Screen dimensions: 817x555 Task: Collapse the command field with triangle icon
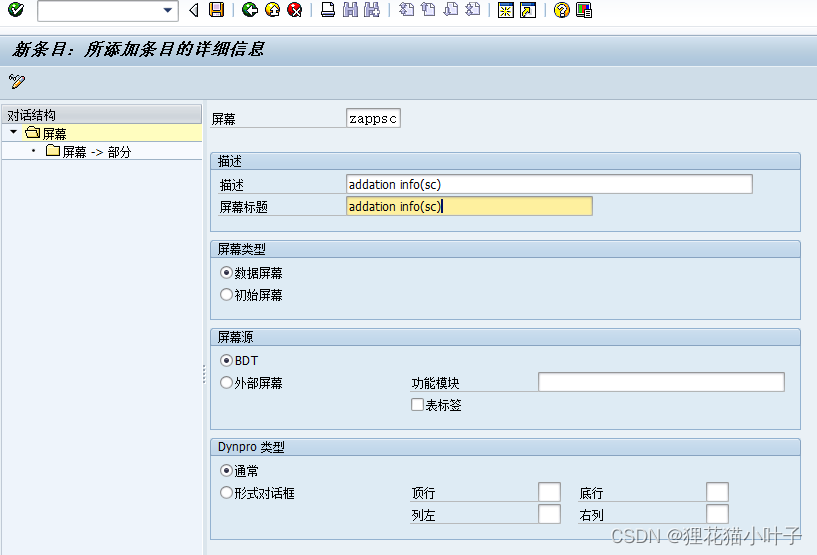point(194,10)
